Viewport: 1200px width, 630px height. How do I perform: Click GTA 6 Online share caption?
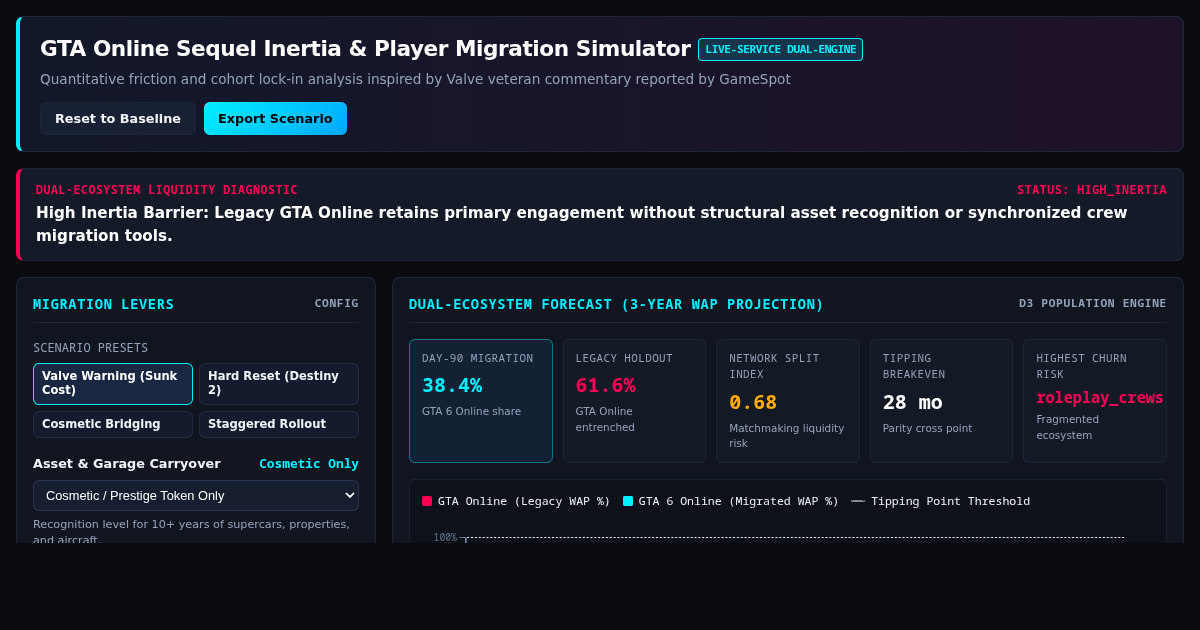(x=471, y=411)
